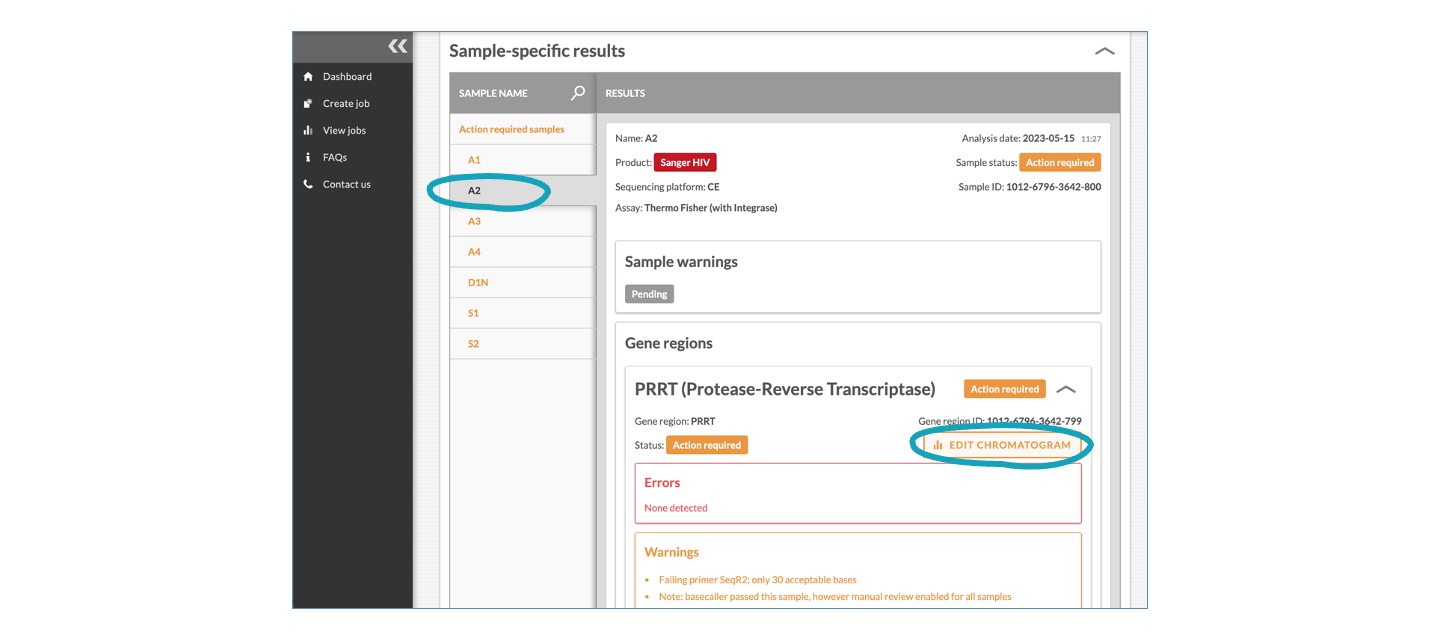The height and width of the screenshot is (640, 1440).
Task: Click the Create job icon
Action: [308, 104]
